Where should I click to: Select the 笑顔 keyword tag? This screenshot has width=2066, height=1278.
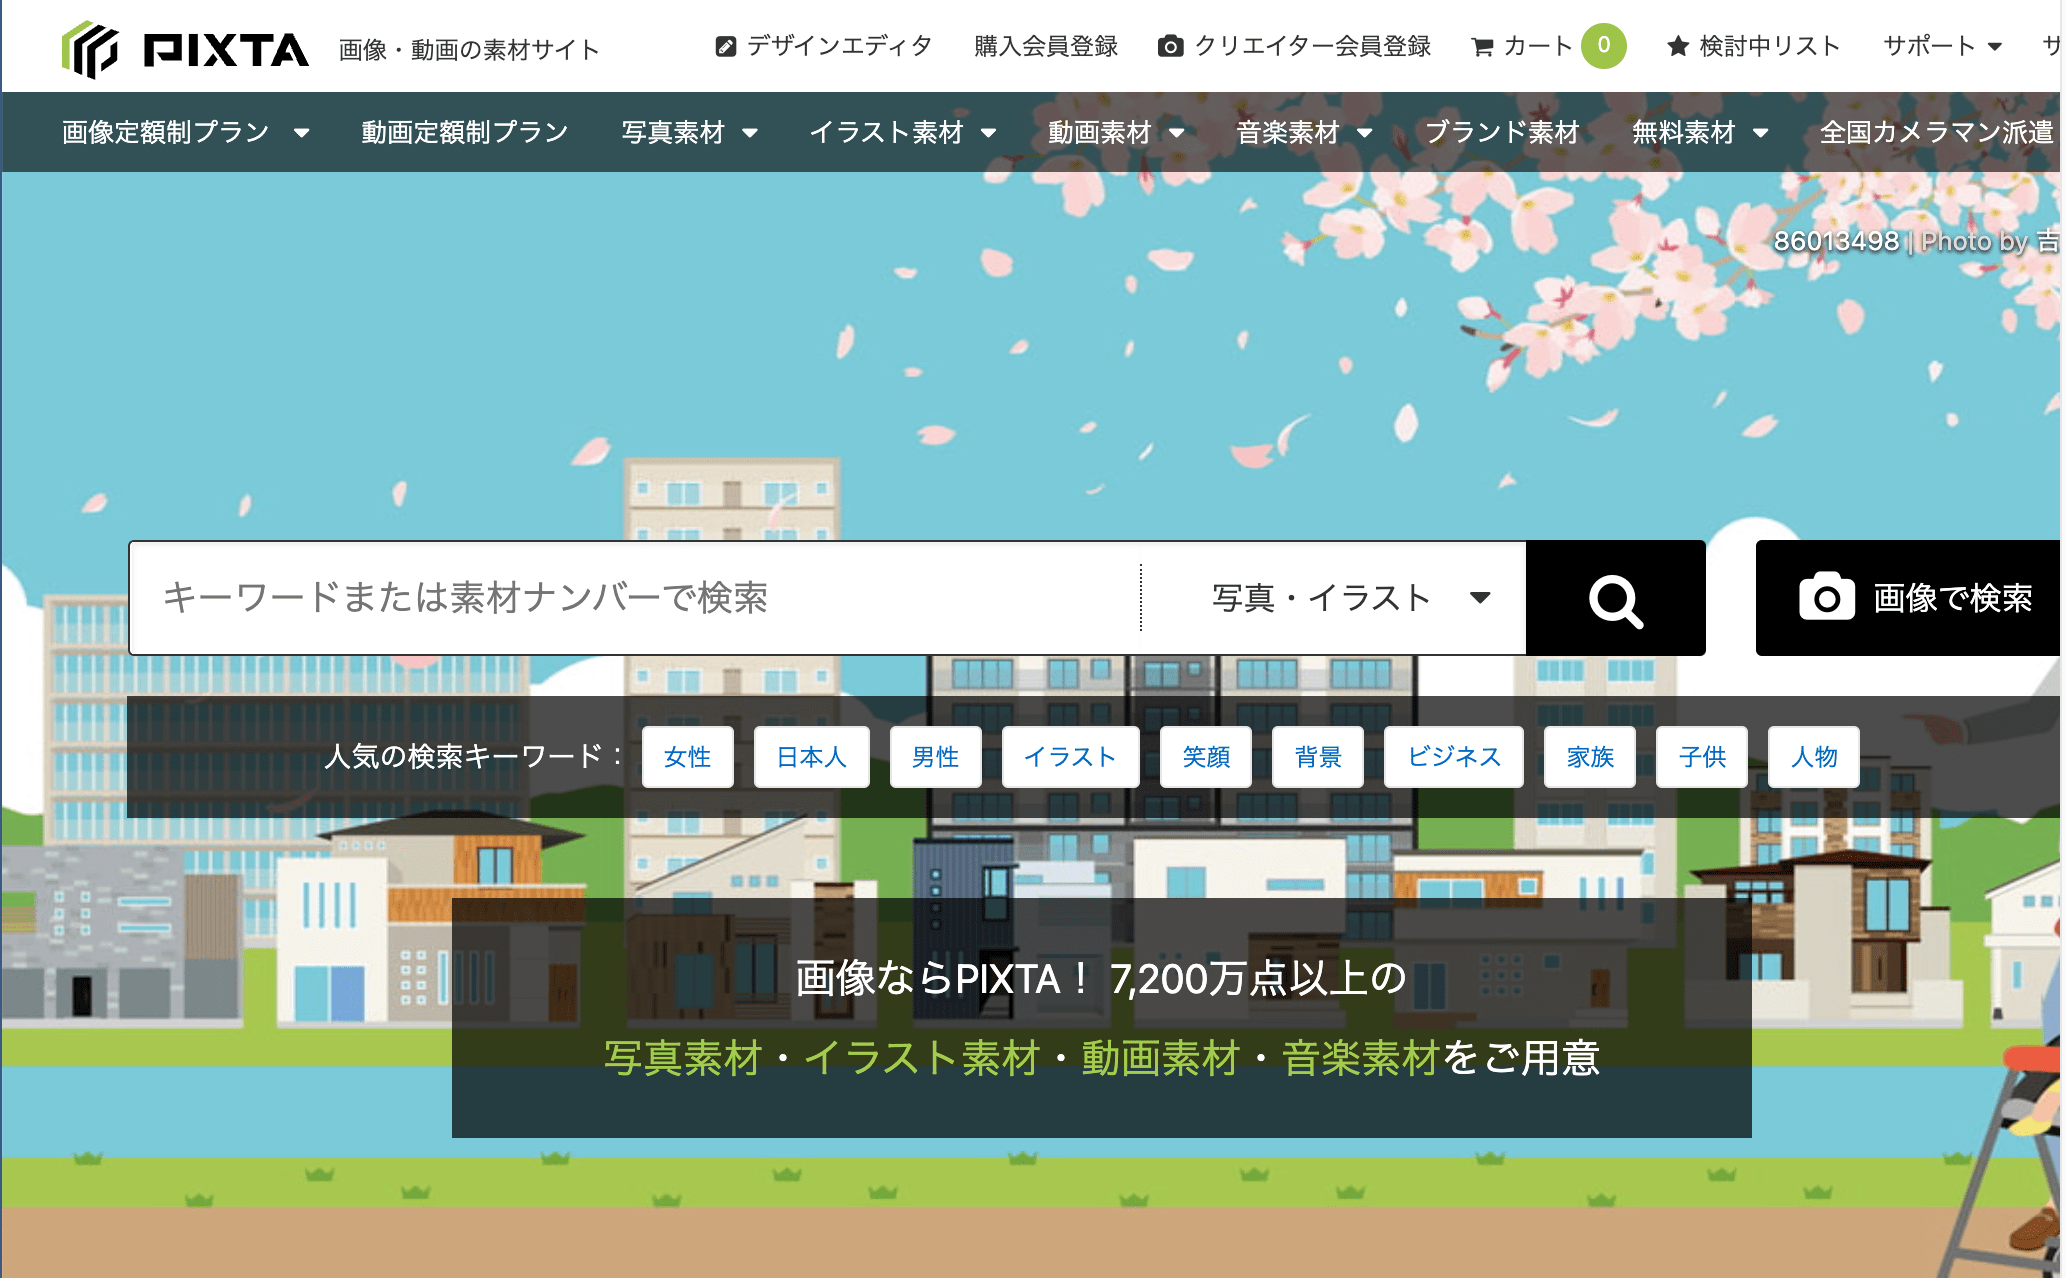pyautogui.click(x=1206, y=757)
